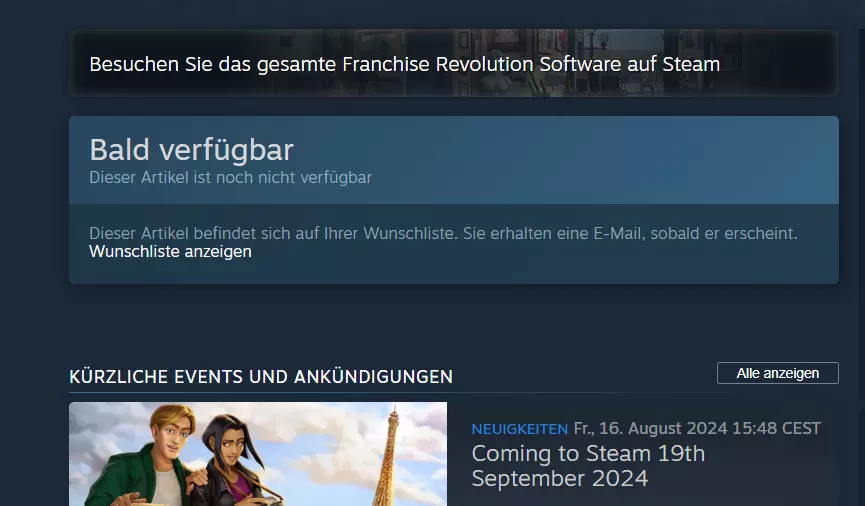This screenshot has height=506, width=865.
Task: Click the wishlist email notification message
Action: pos(443,233)
